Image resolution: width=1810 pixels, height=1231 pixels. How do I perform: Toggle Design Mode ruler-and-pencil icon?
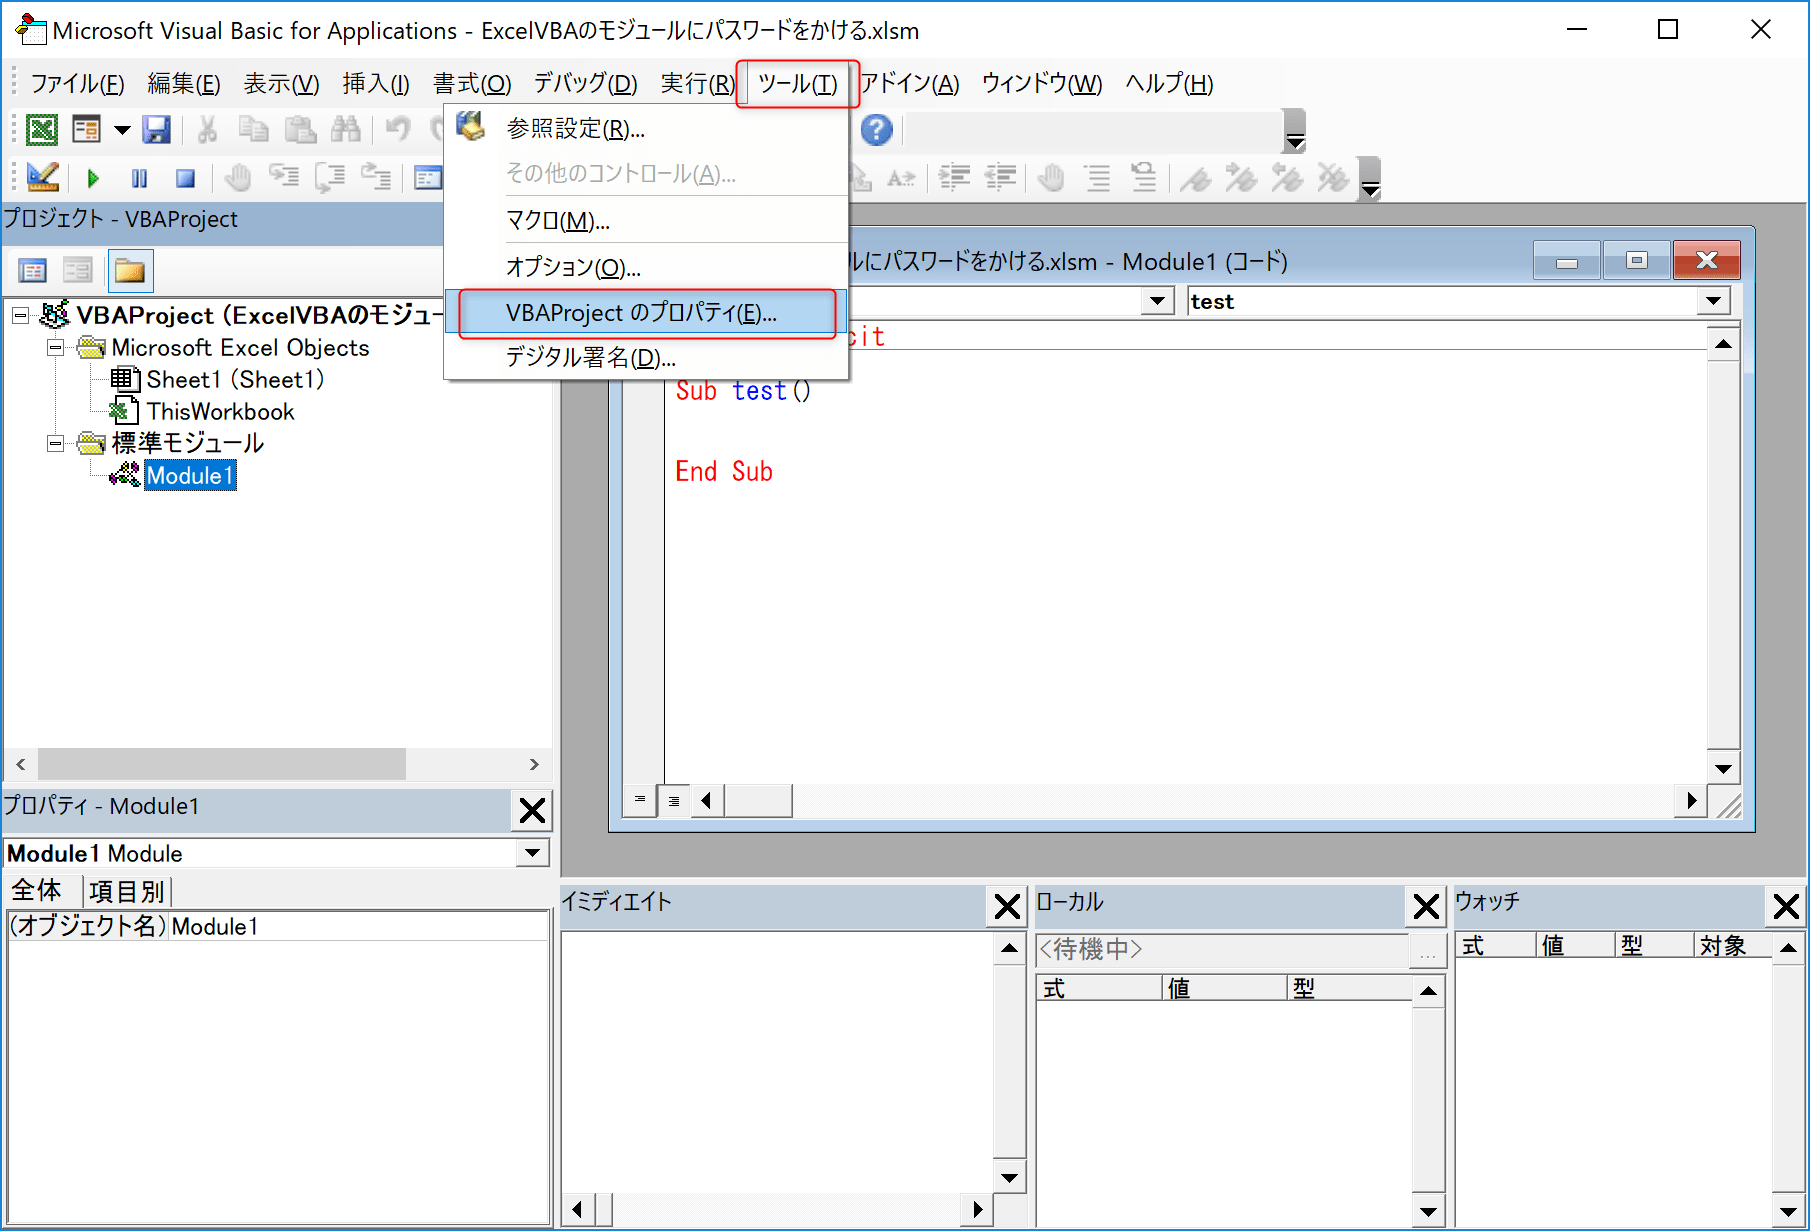43,178
